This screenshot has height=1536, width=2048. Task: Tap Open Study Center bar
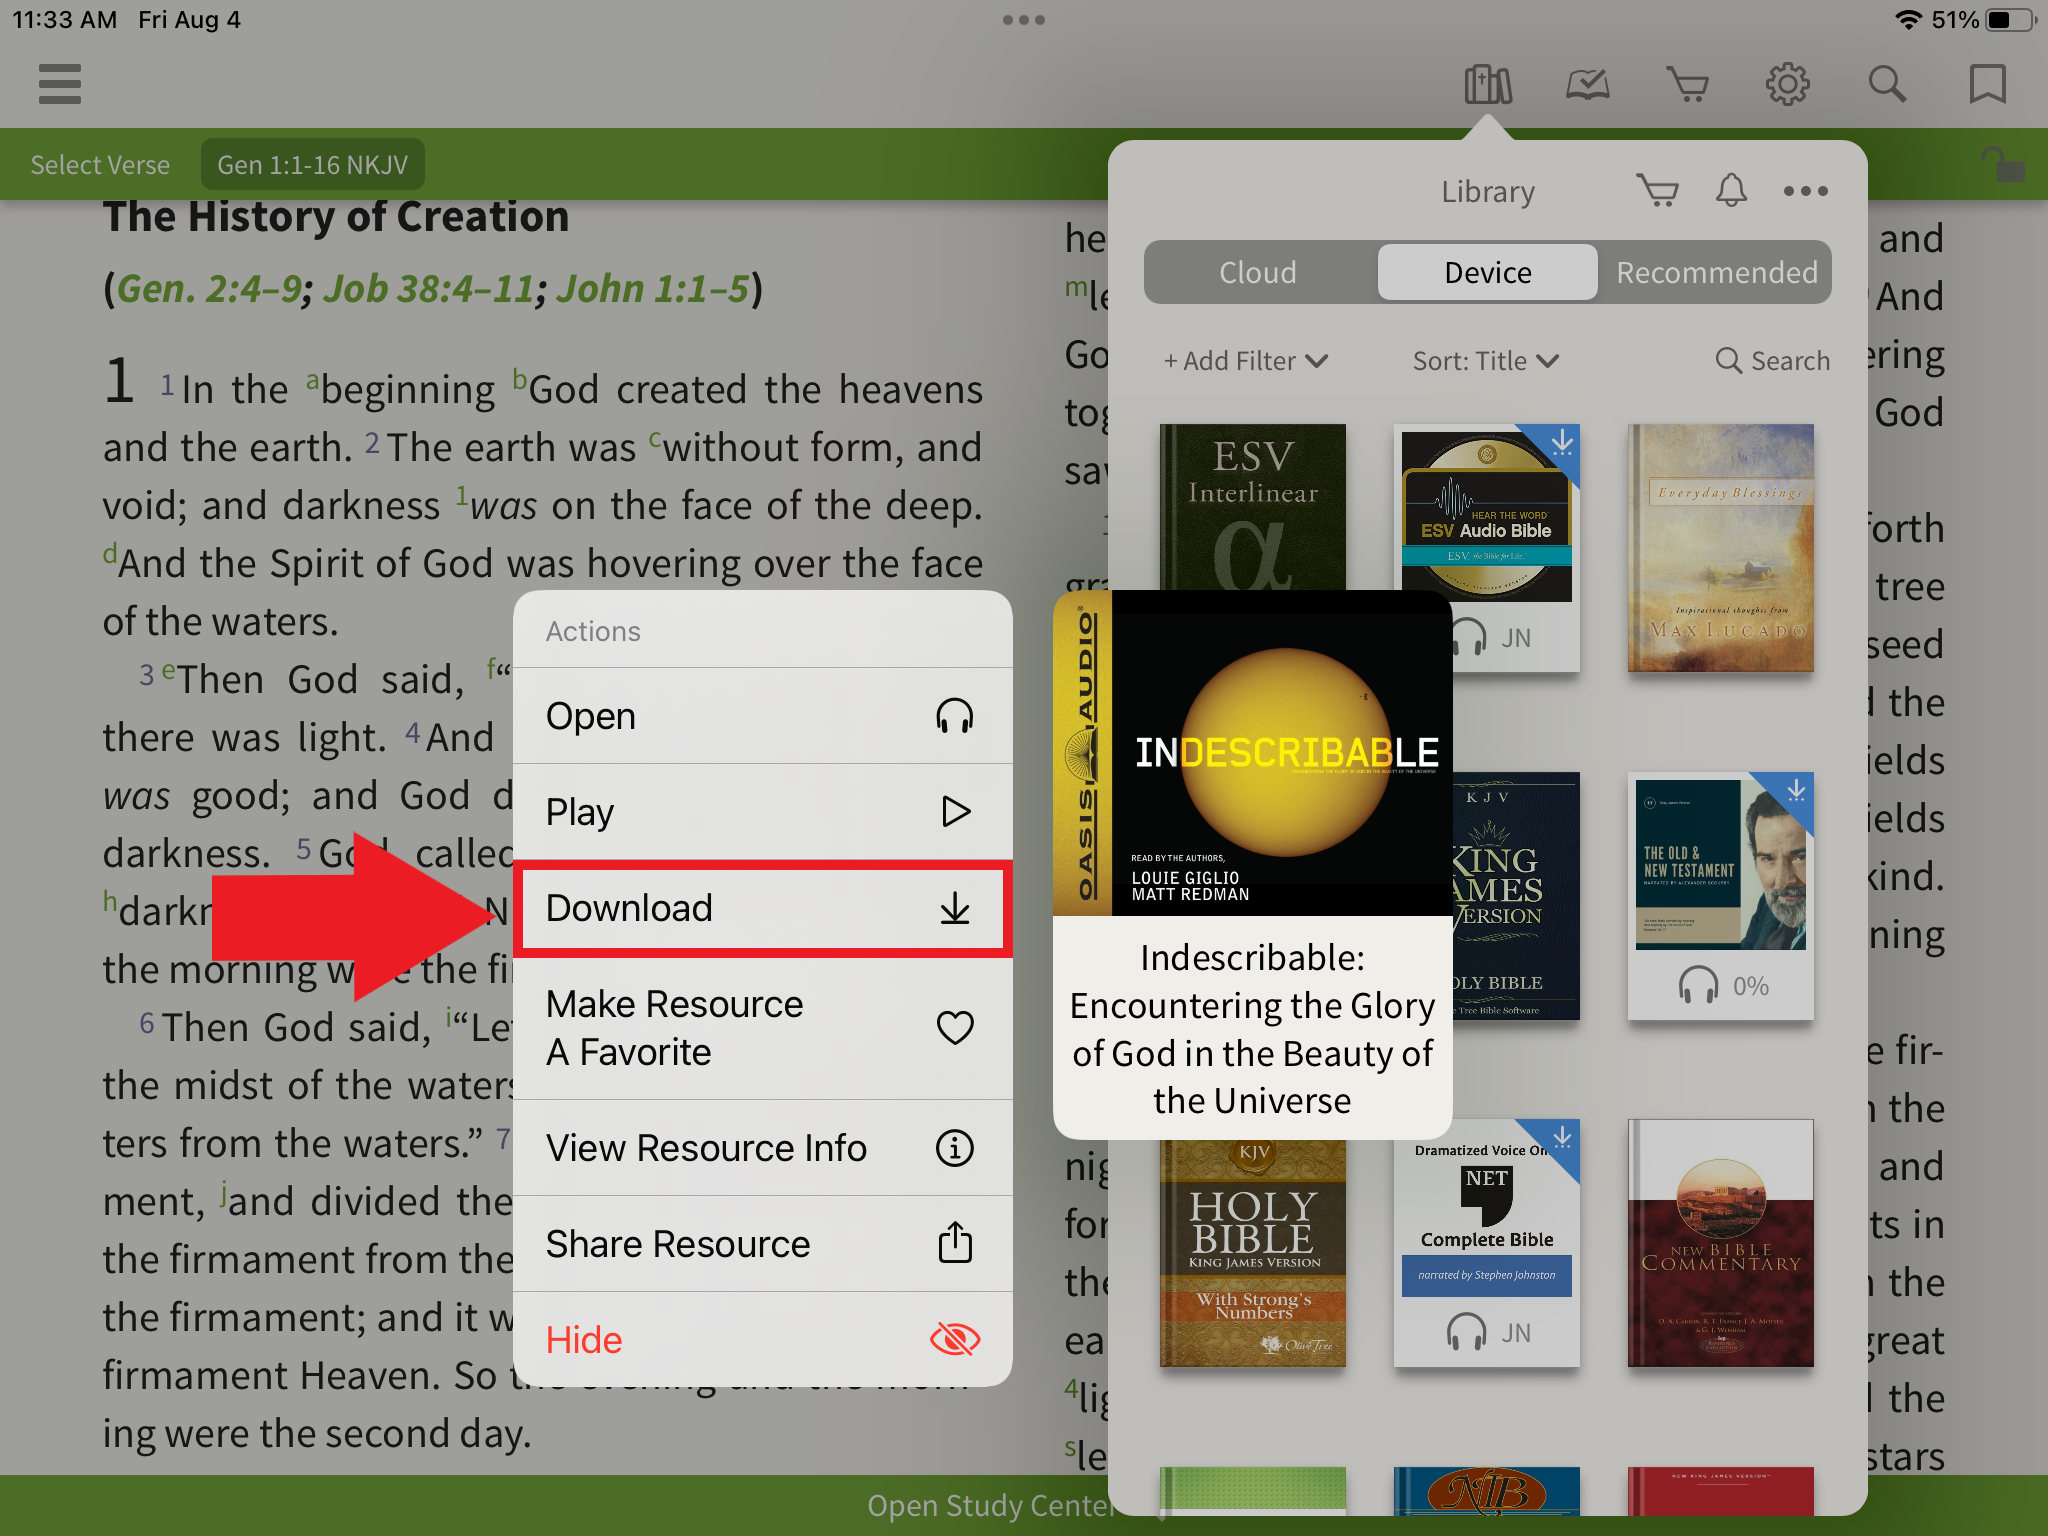click(990, 1505)
